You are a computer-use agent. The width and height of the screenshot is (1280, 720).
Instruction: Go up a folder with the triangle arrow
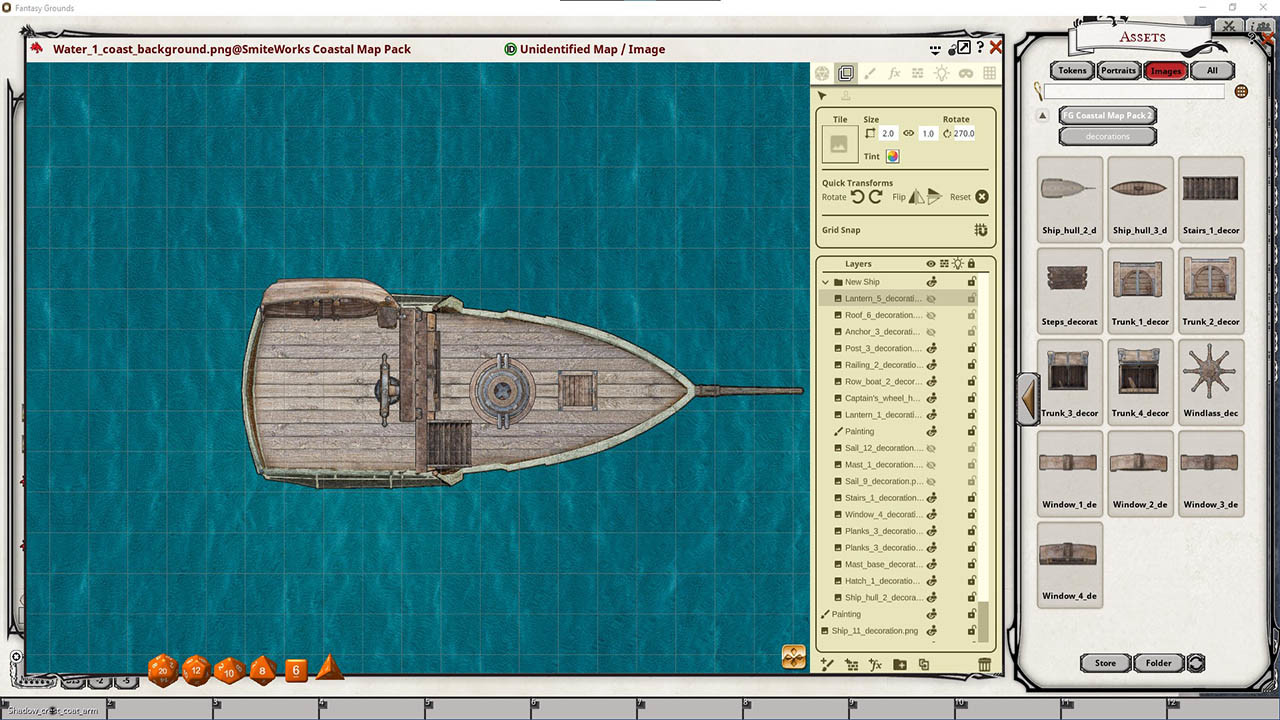[x=1042, y=115]
